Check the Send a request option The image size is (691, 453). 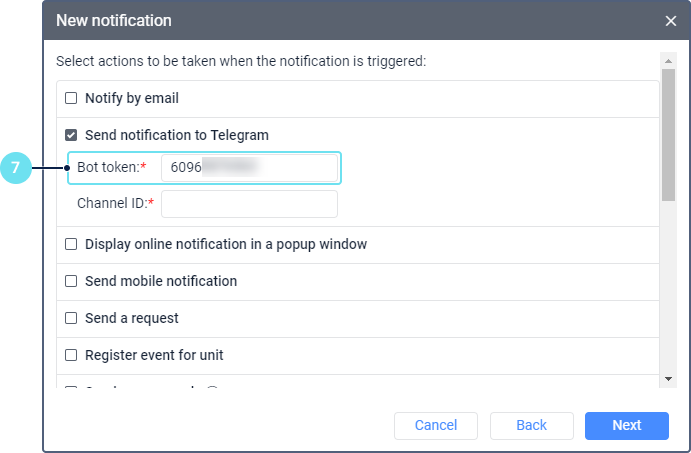[71, 318]
